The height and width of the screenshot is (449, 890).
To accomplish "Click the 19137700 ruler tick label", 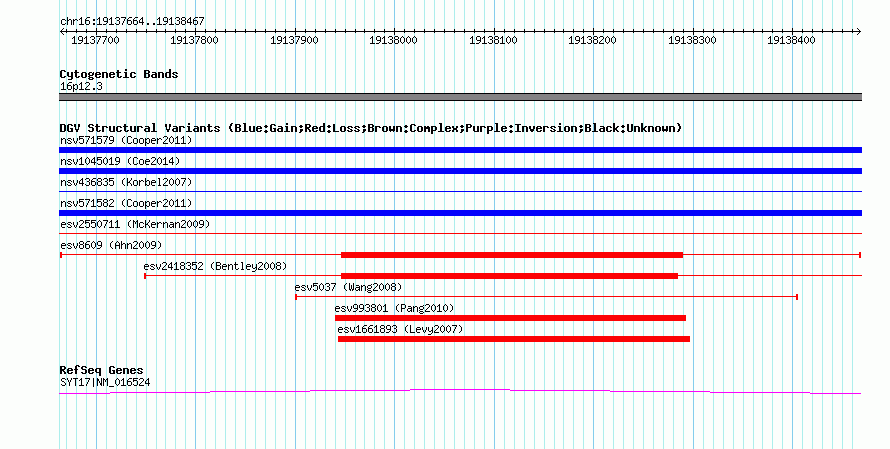I will pos(95,40).
